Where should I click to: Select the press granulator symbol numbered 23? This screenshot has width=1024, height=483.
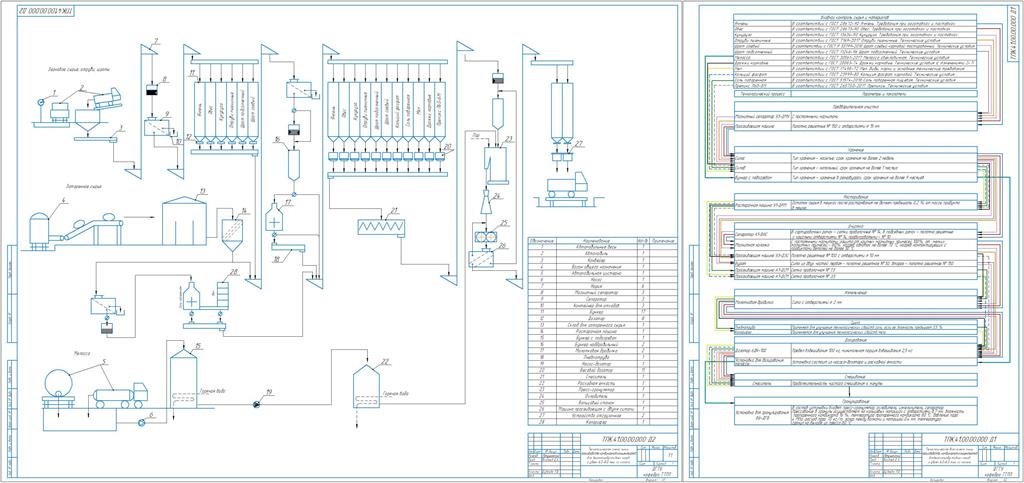pos(496,164)
